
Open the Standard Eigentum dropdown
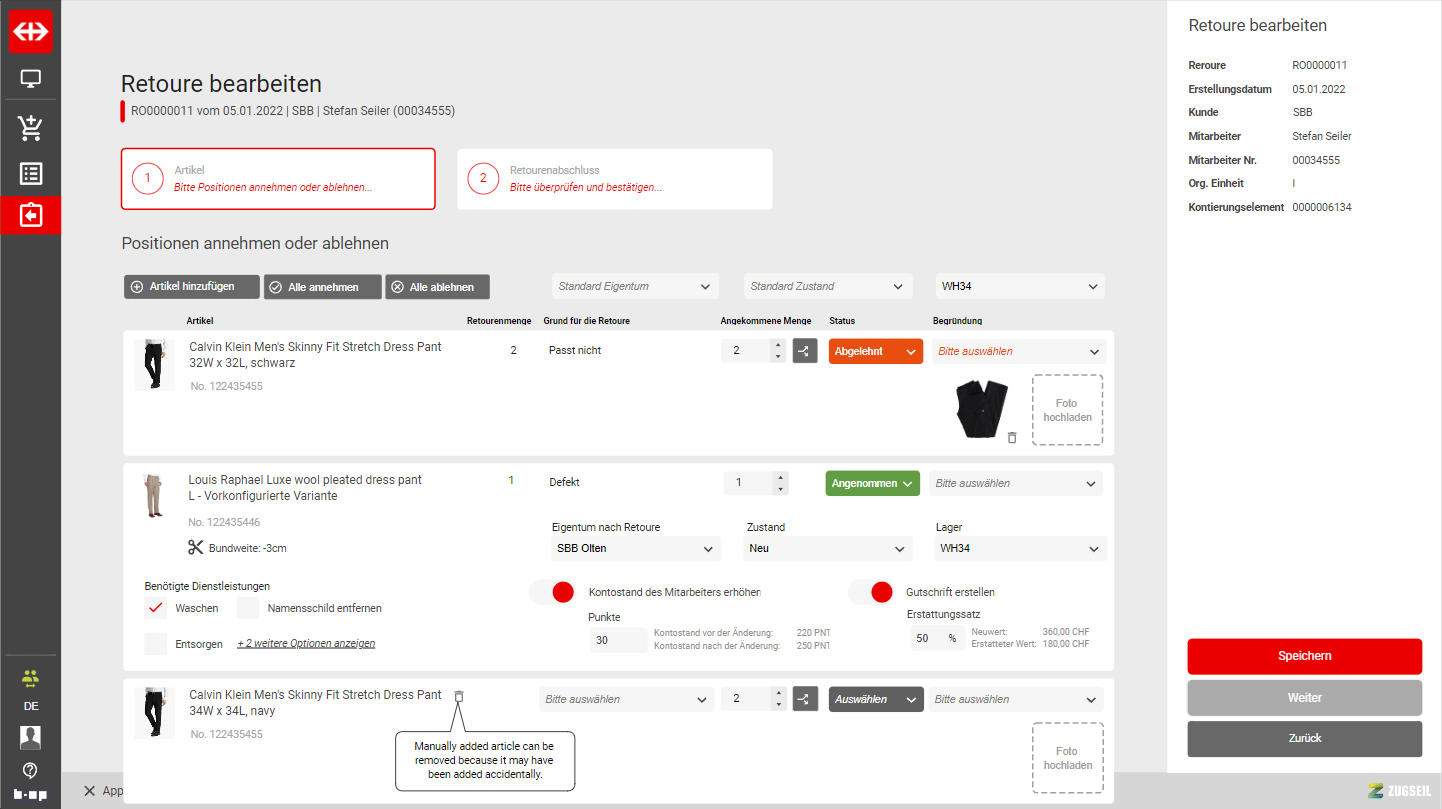tap(635, 287)
